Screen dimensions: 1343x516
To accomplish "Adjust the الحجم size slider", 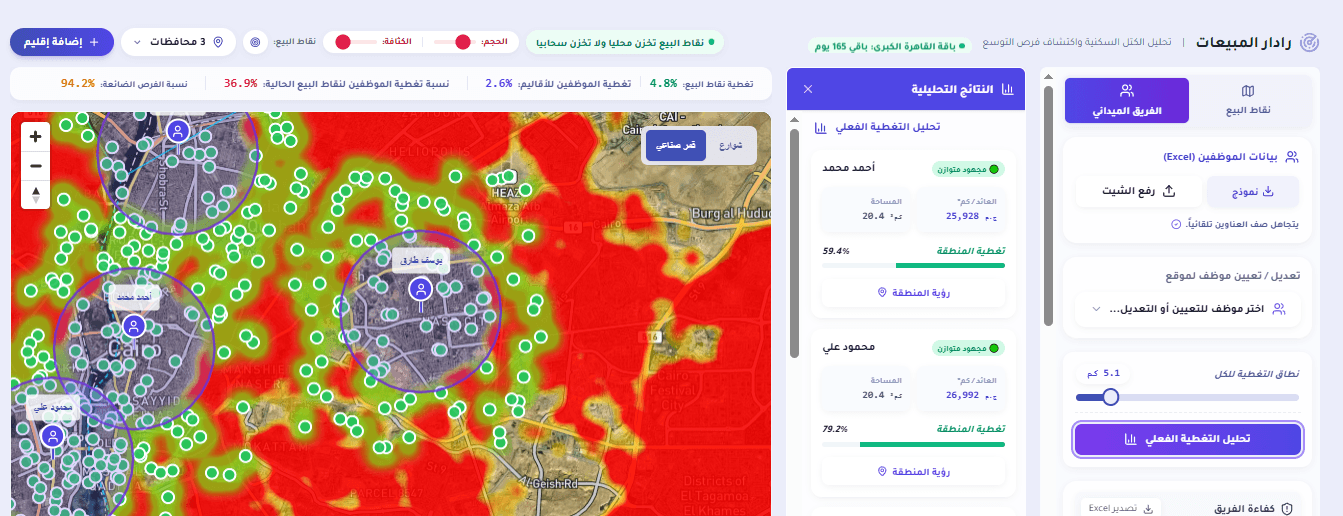I will 462,42.
